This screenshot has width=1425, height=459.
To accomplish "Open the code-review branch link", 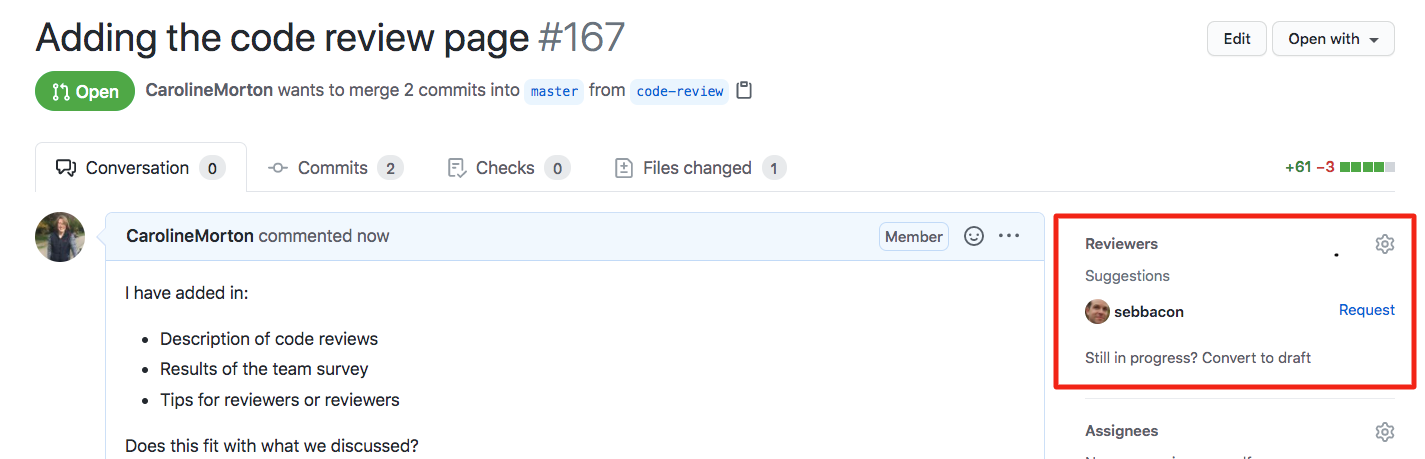I will coord(679,91).
